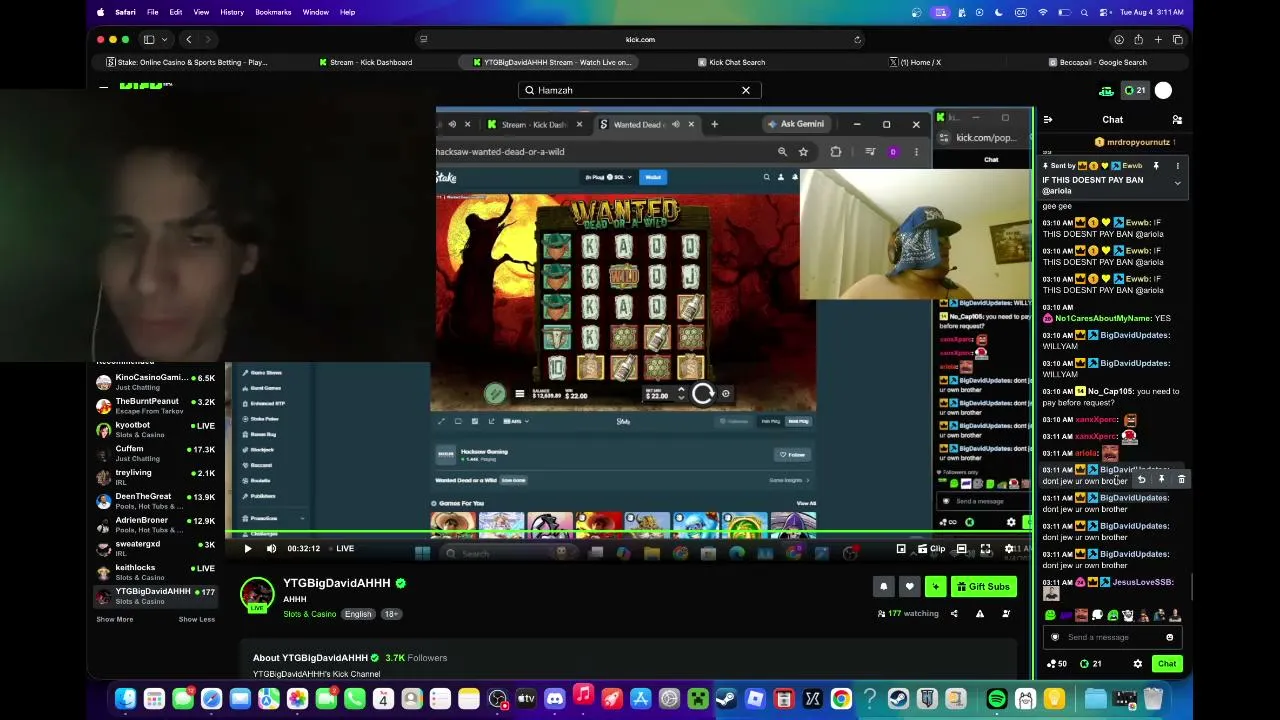Open AdrienBroner recommended channel
The image size is (1280, 720).
click(156, 525)
